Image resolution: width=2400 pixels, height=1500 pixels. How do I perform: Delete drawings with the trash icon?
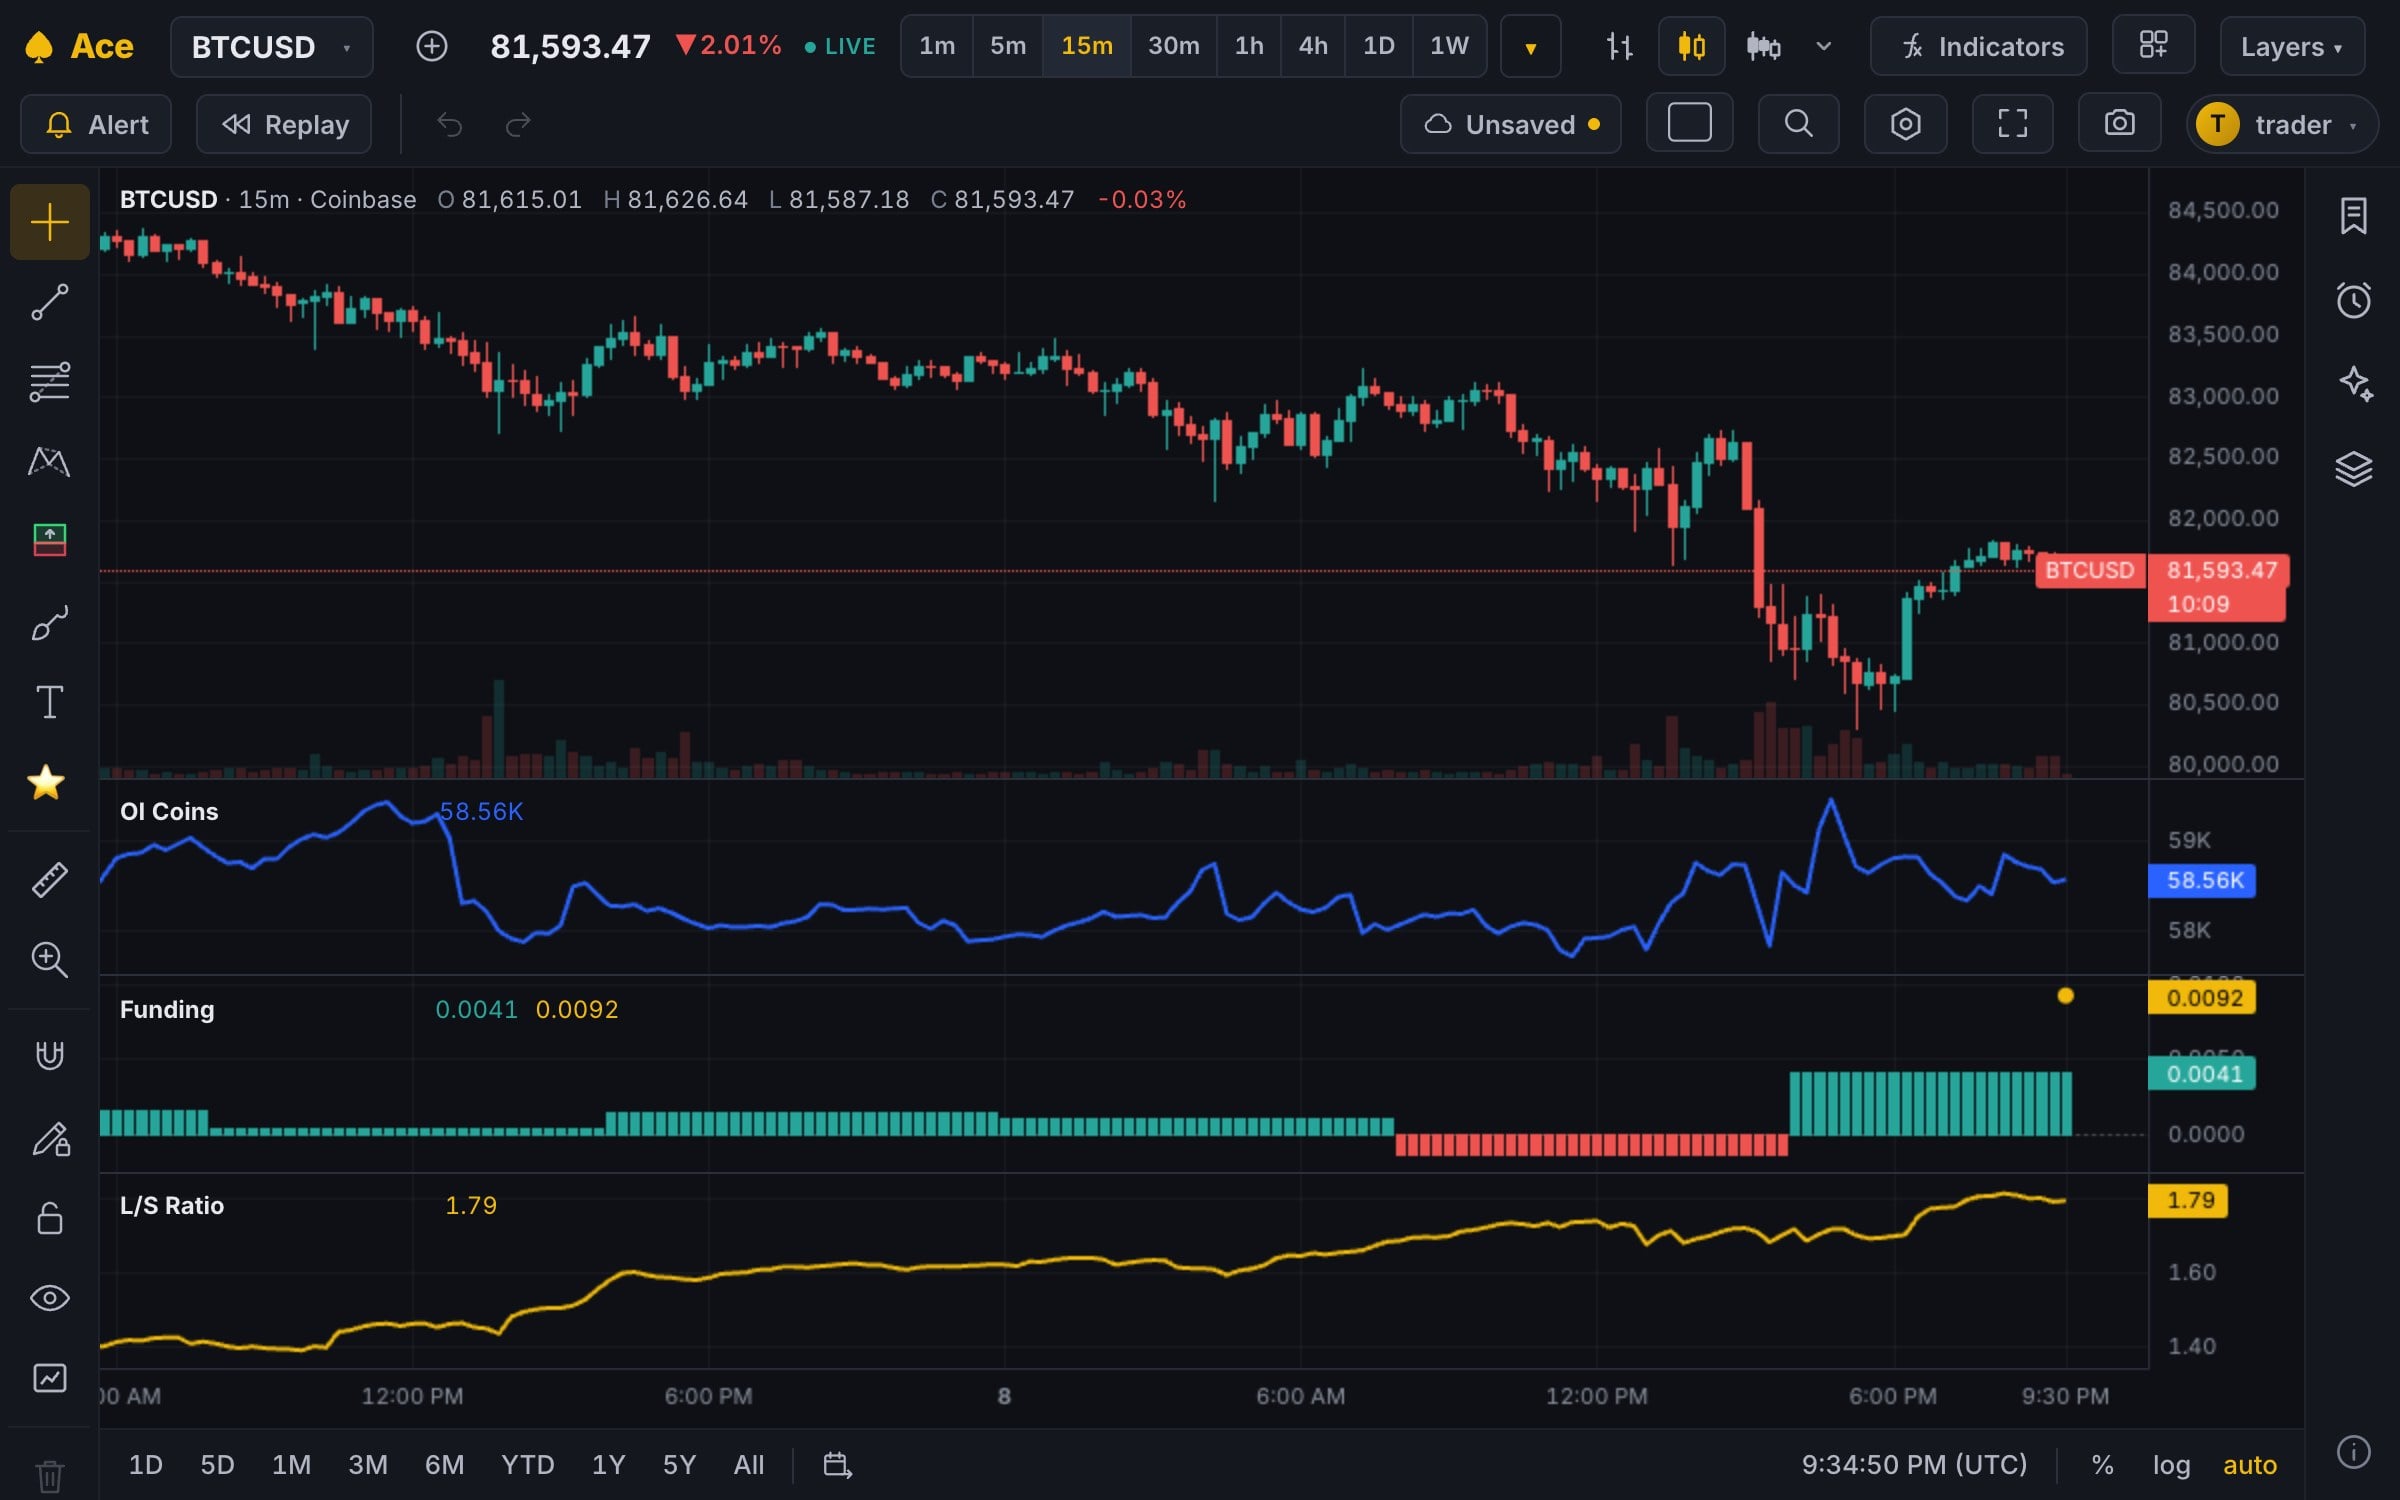49,1475
